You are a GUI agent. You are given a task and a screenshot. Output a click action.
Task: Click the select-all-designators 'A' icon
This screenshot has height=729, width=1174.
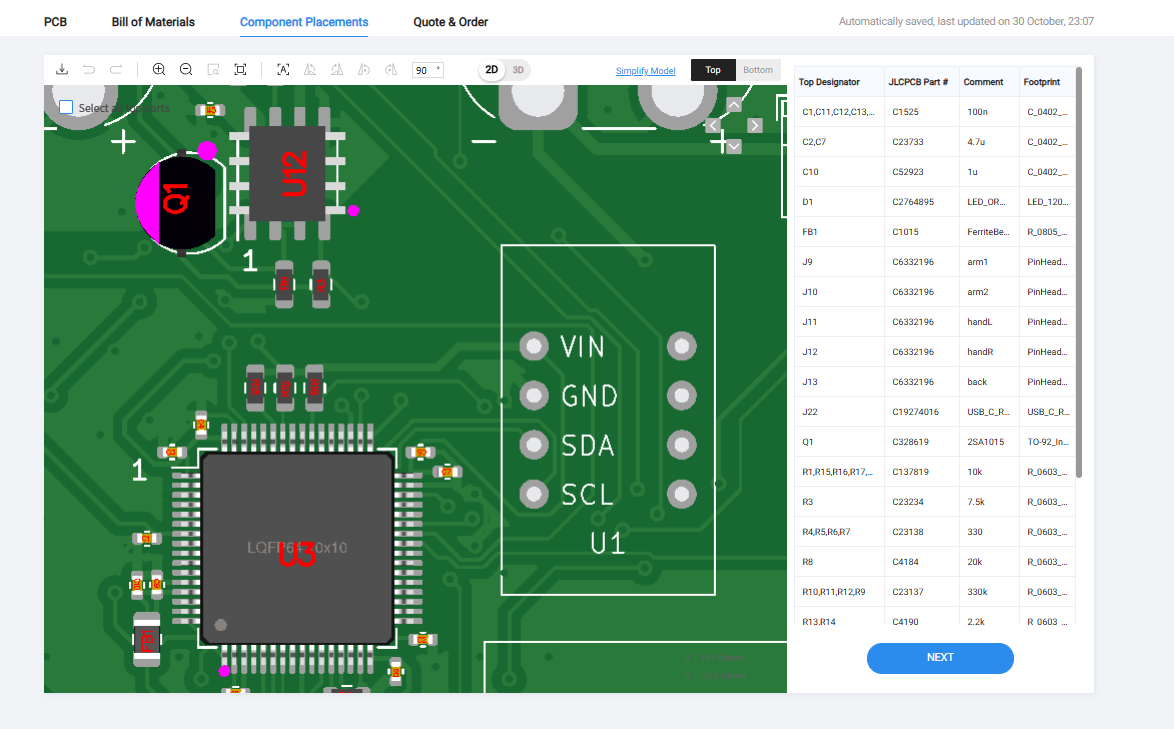coord(283,69)
